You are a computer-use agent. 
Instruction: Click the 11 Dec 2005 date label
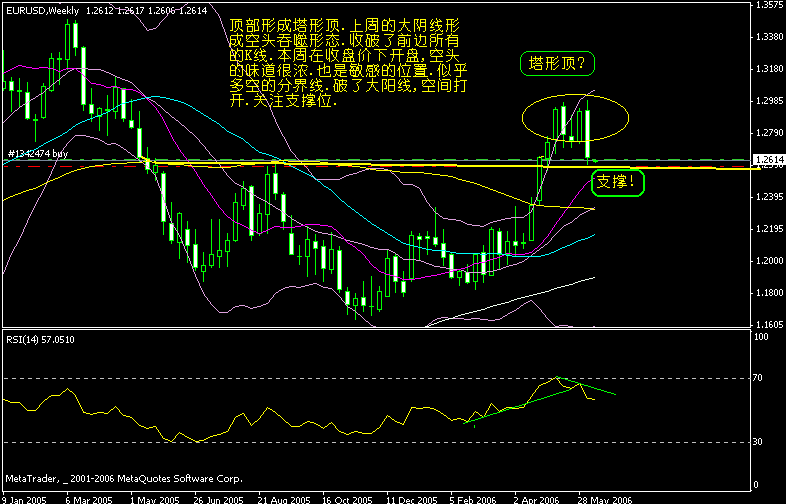pos(412,499)
